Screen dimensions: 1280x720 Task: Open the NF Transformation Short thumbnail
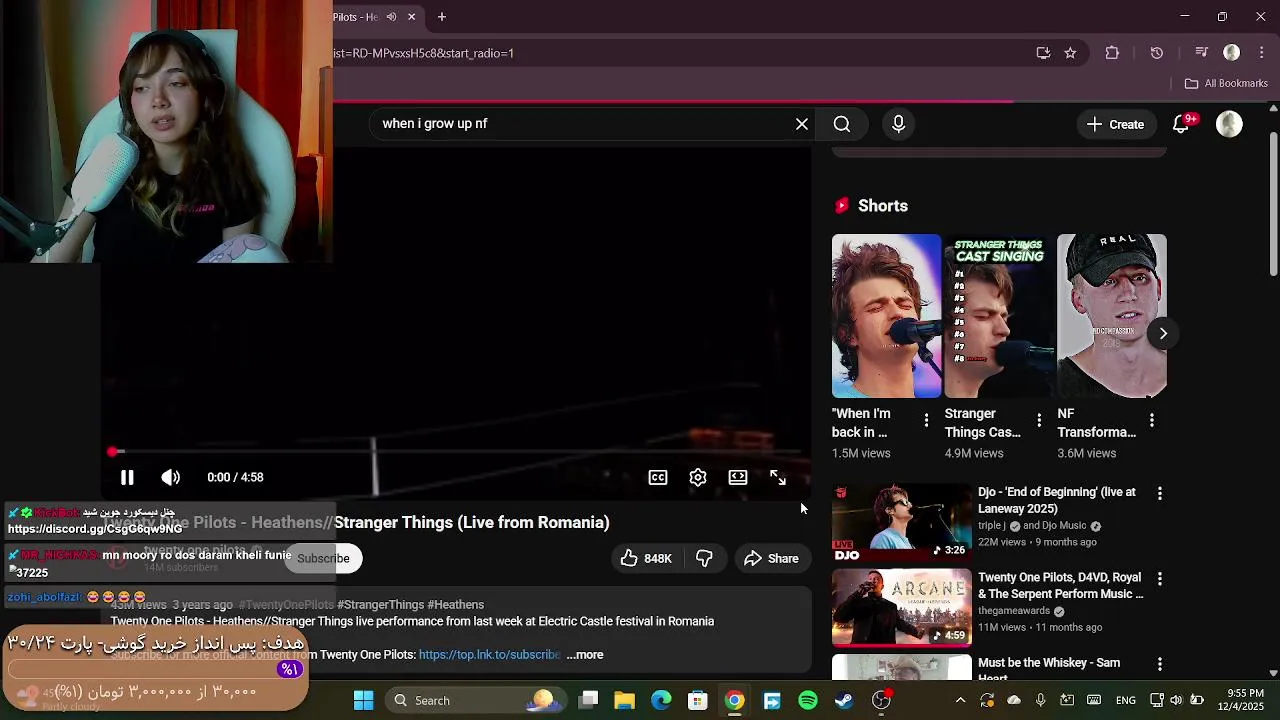click(1112, 316)
